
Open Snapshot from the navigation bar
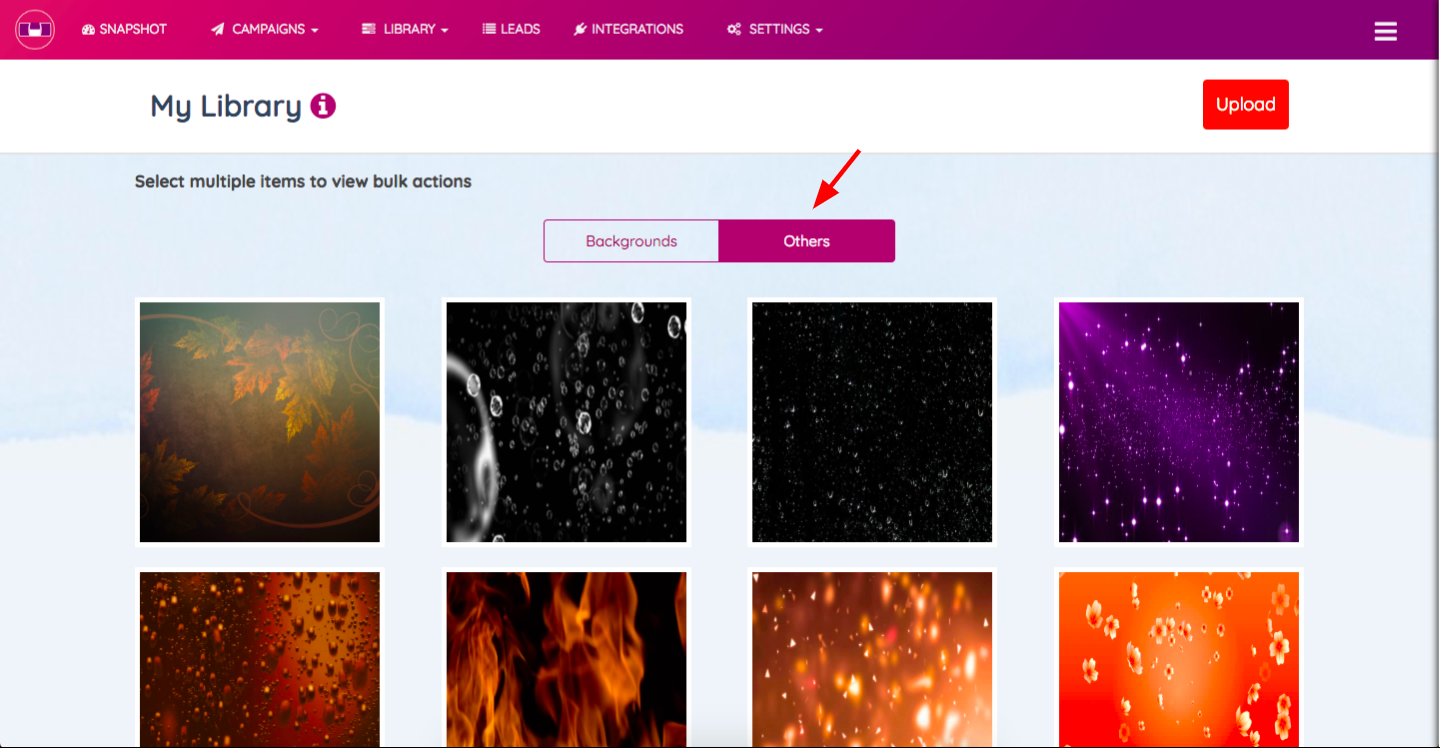(124, 30)
